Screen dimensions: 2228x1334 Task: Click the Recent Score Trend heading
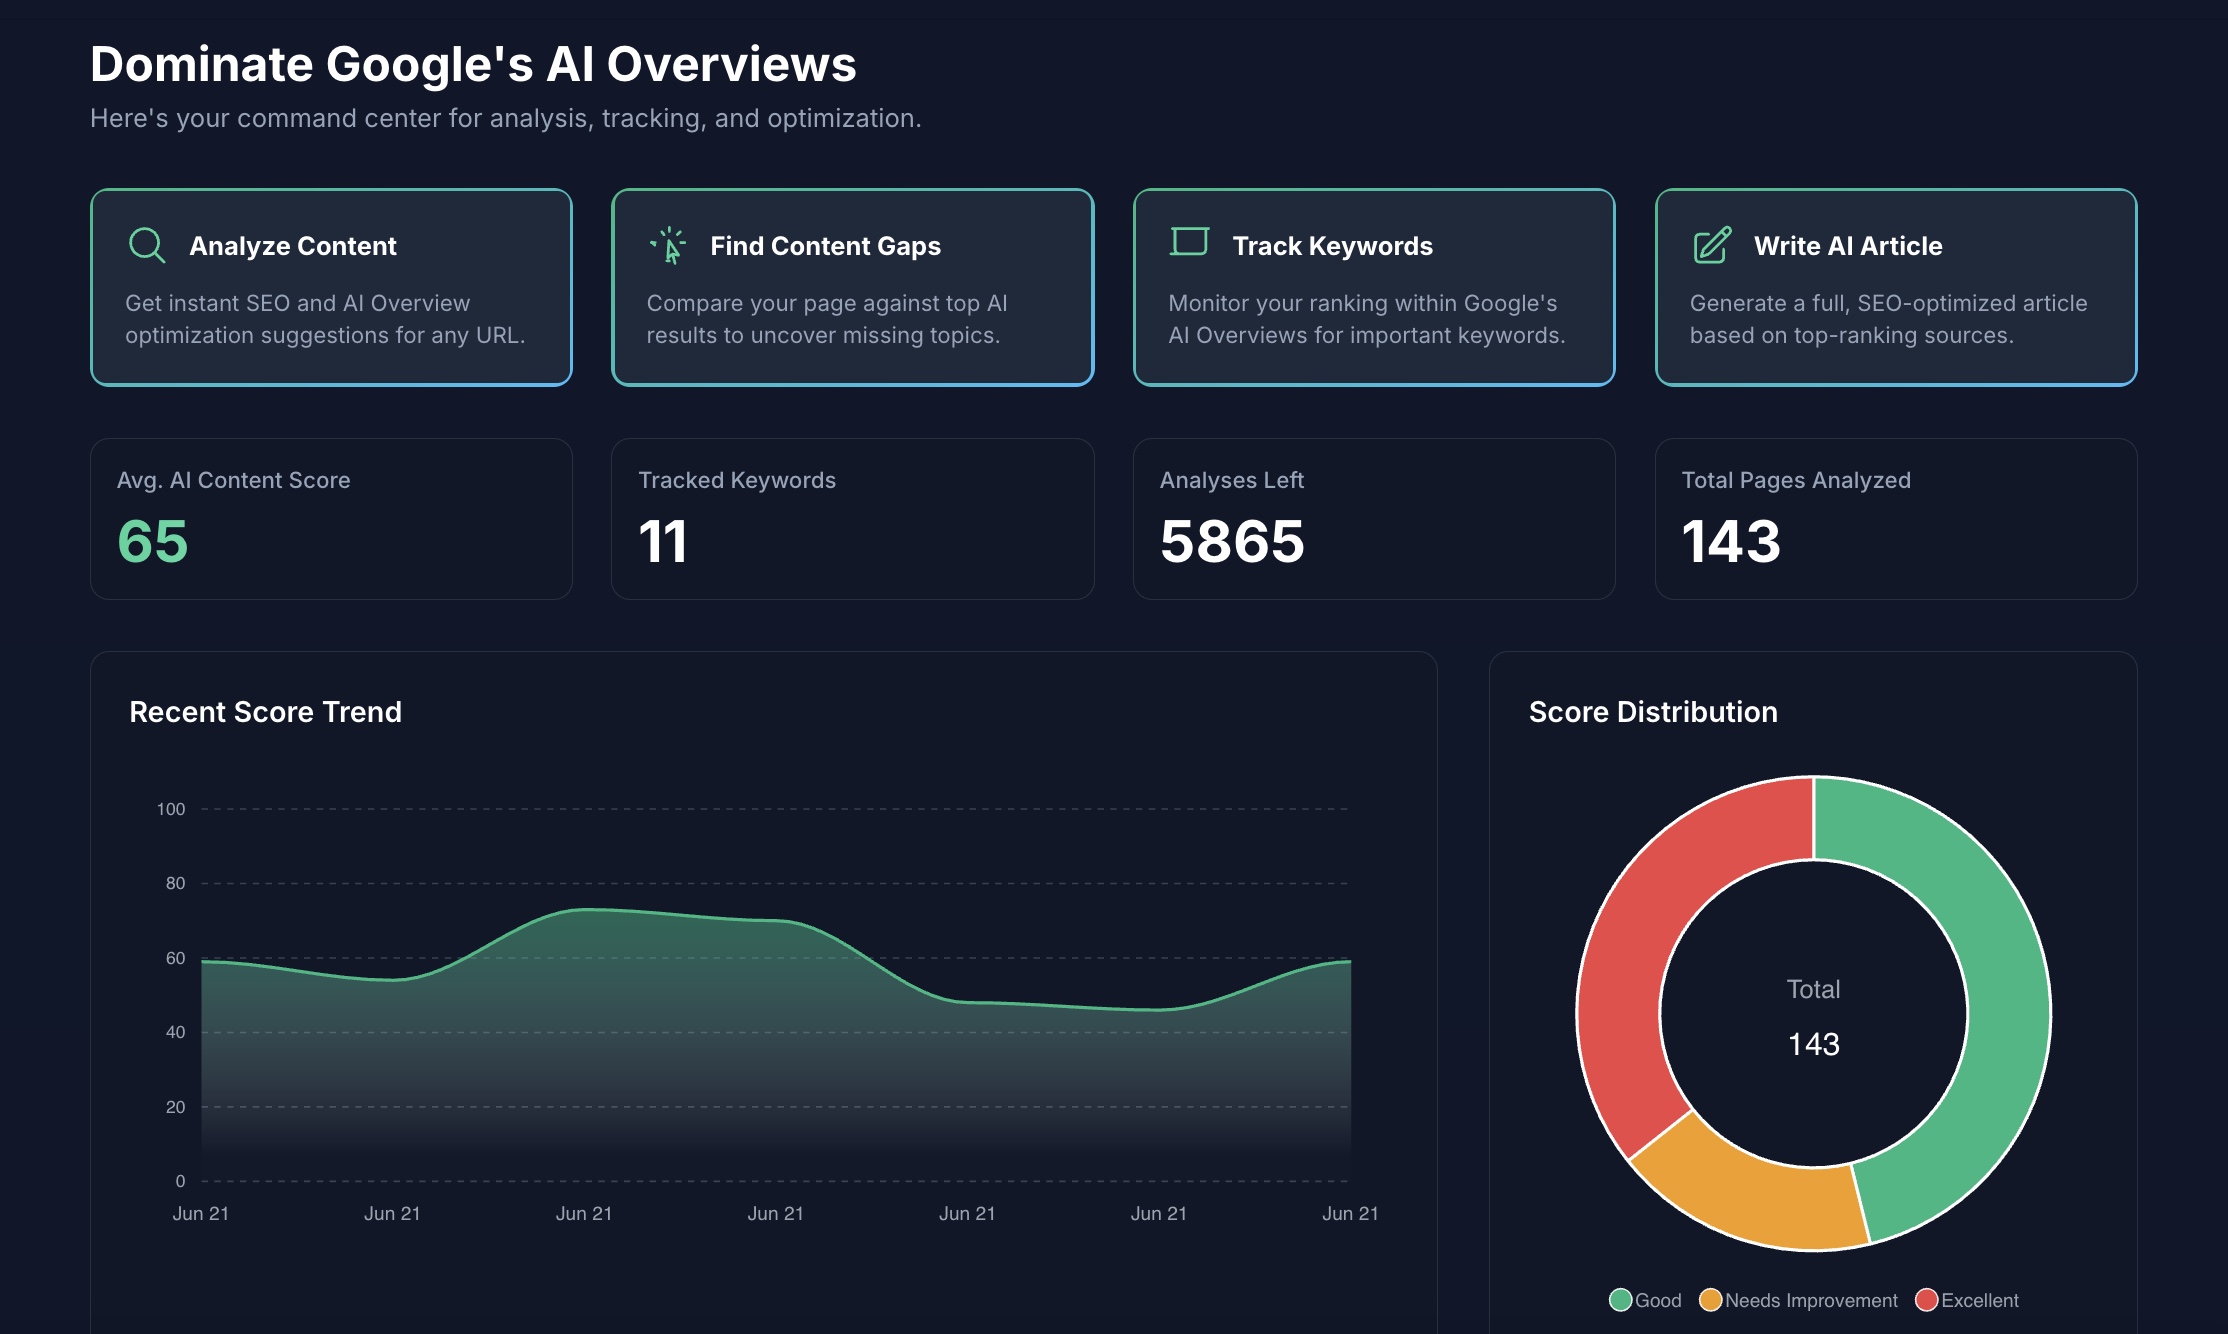(x=265, y=712)
